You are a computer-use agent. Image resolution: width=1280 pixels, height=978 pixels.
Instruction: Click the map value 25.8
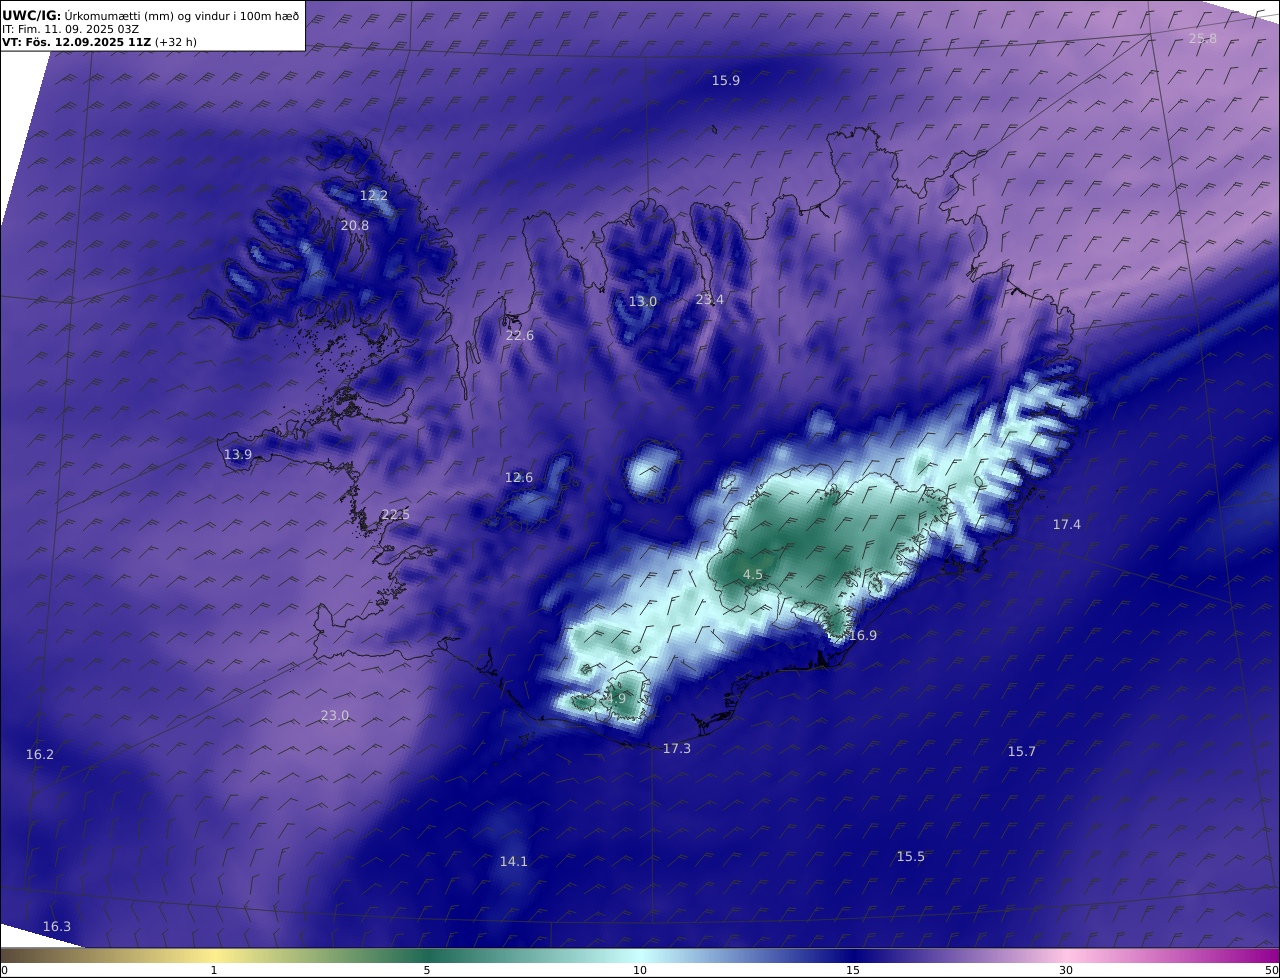[x=1203, y=38]
